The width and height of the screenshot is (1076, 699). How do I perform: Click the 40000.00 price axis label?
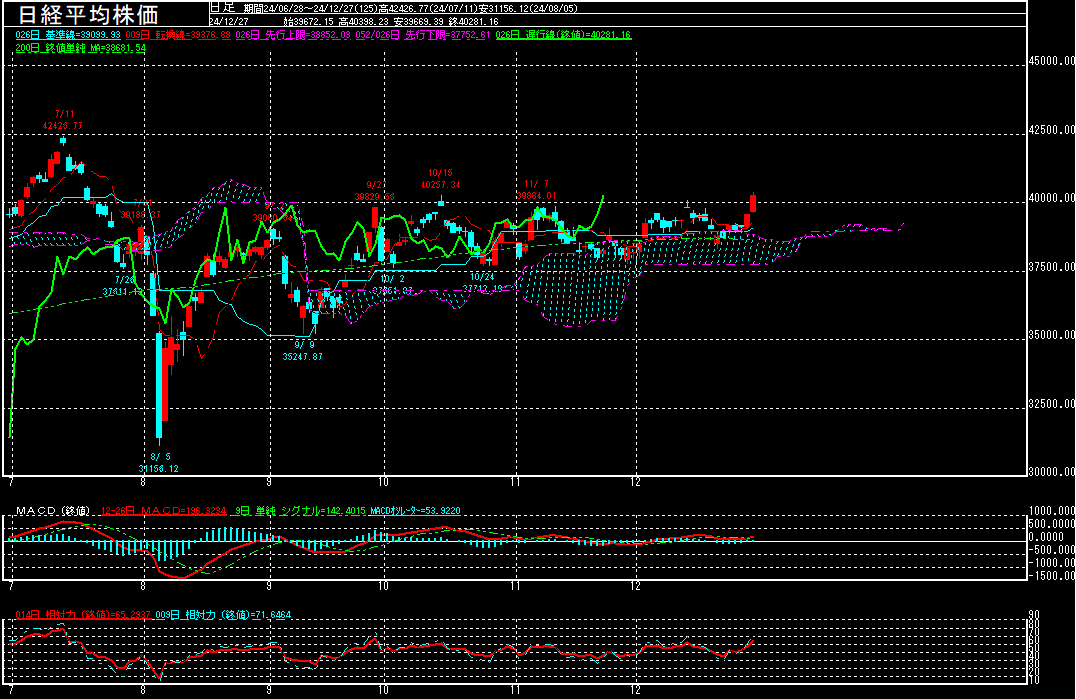click(1051, 198)
